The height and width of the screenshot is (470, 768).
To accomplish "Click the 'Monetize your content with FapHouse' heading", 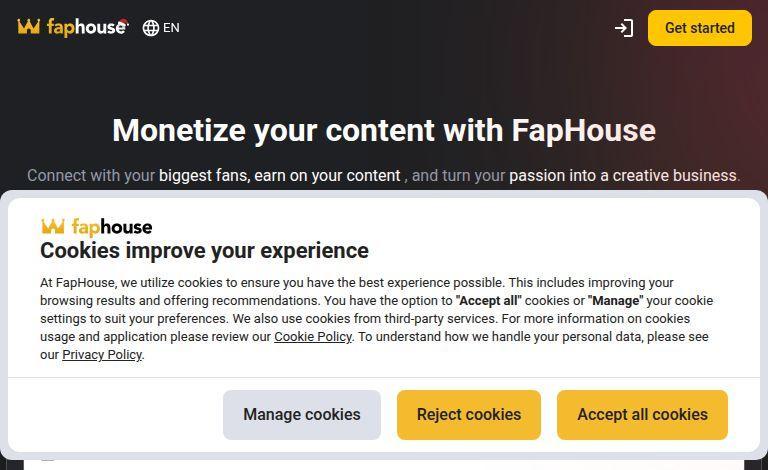I will (x=384, y=130).
